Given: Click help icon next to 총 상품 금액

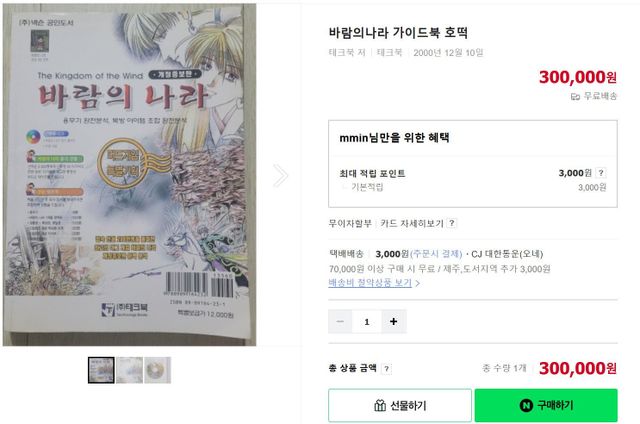Looking at the screenshot, I should point(386,369).
